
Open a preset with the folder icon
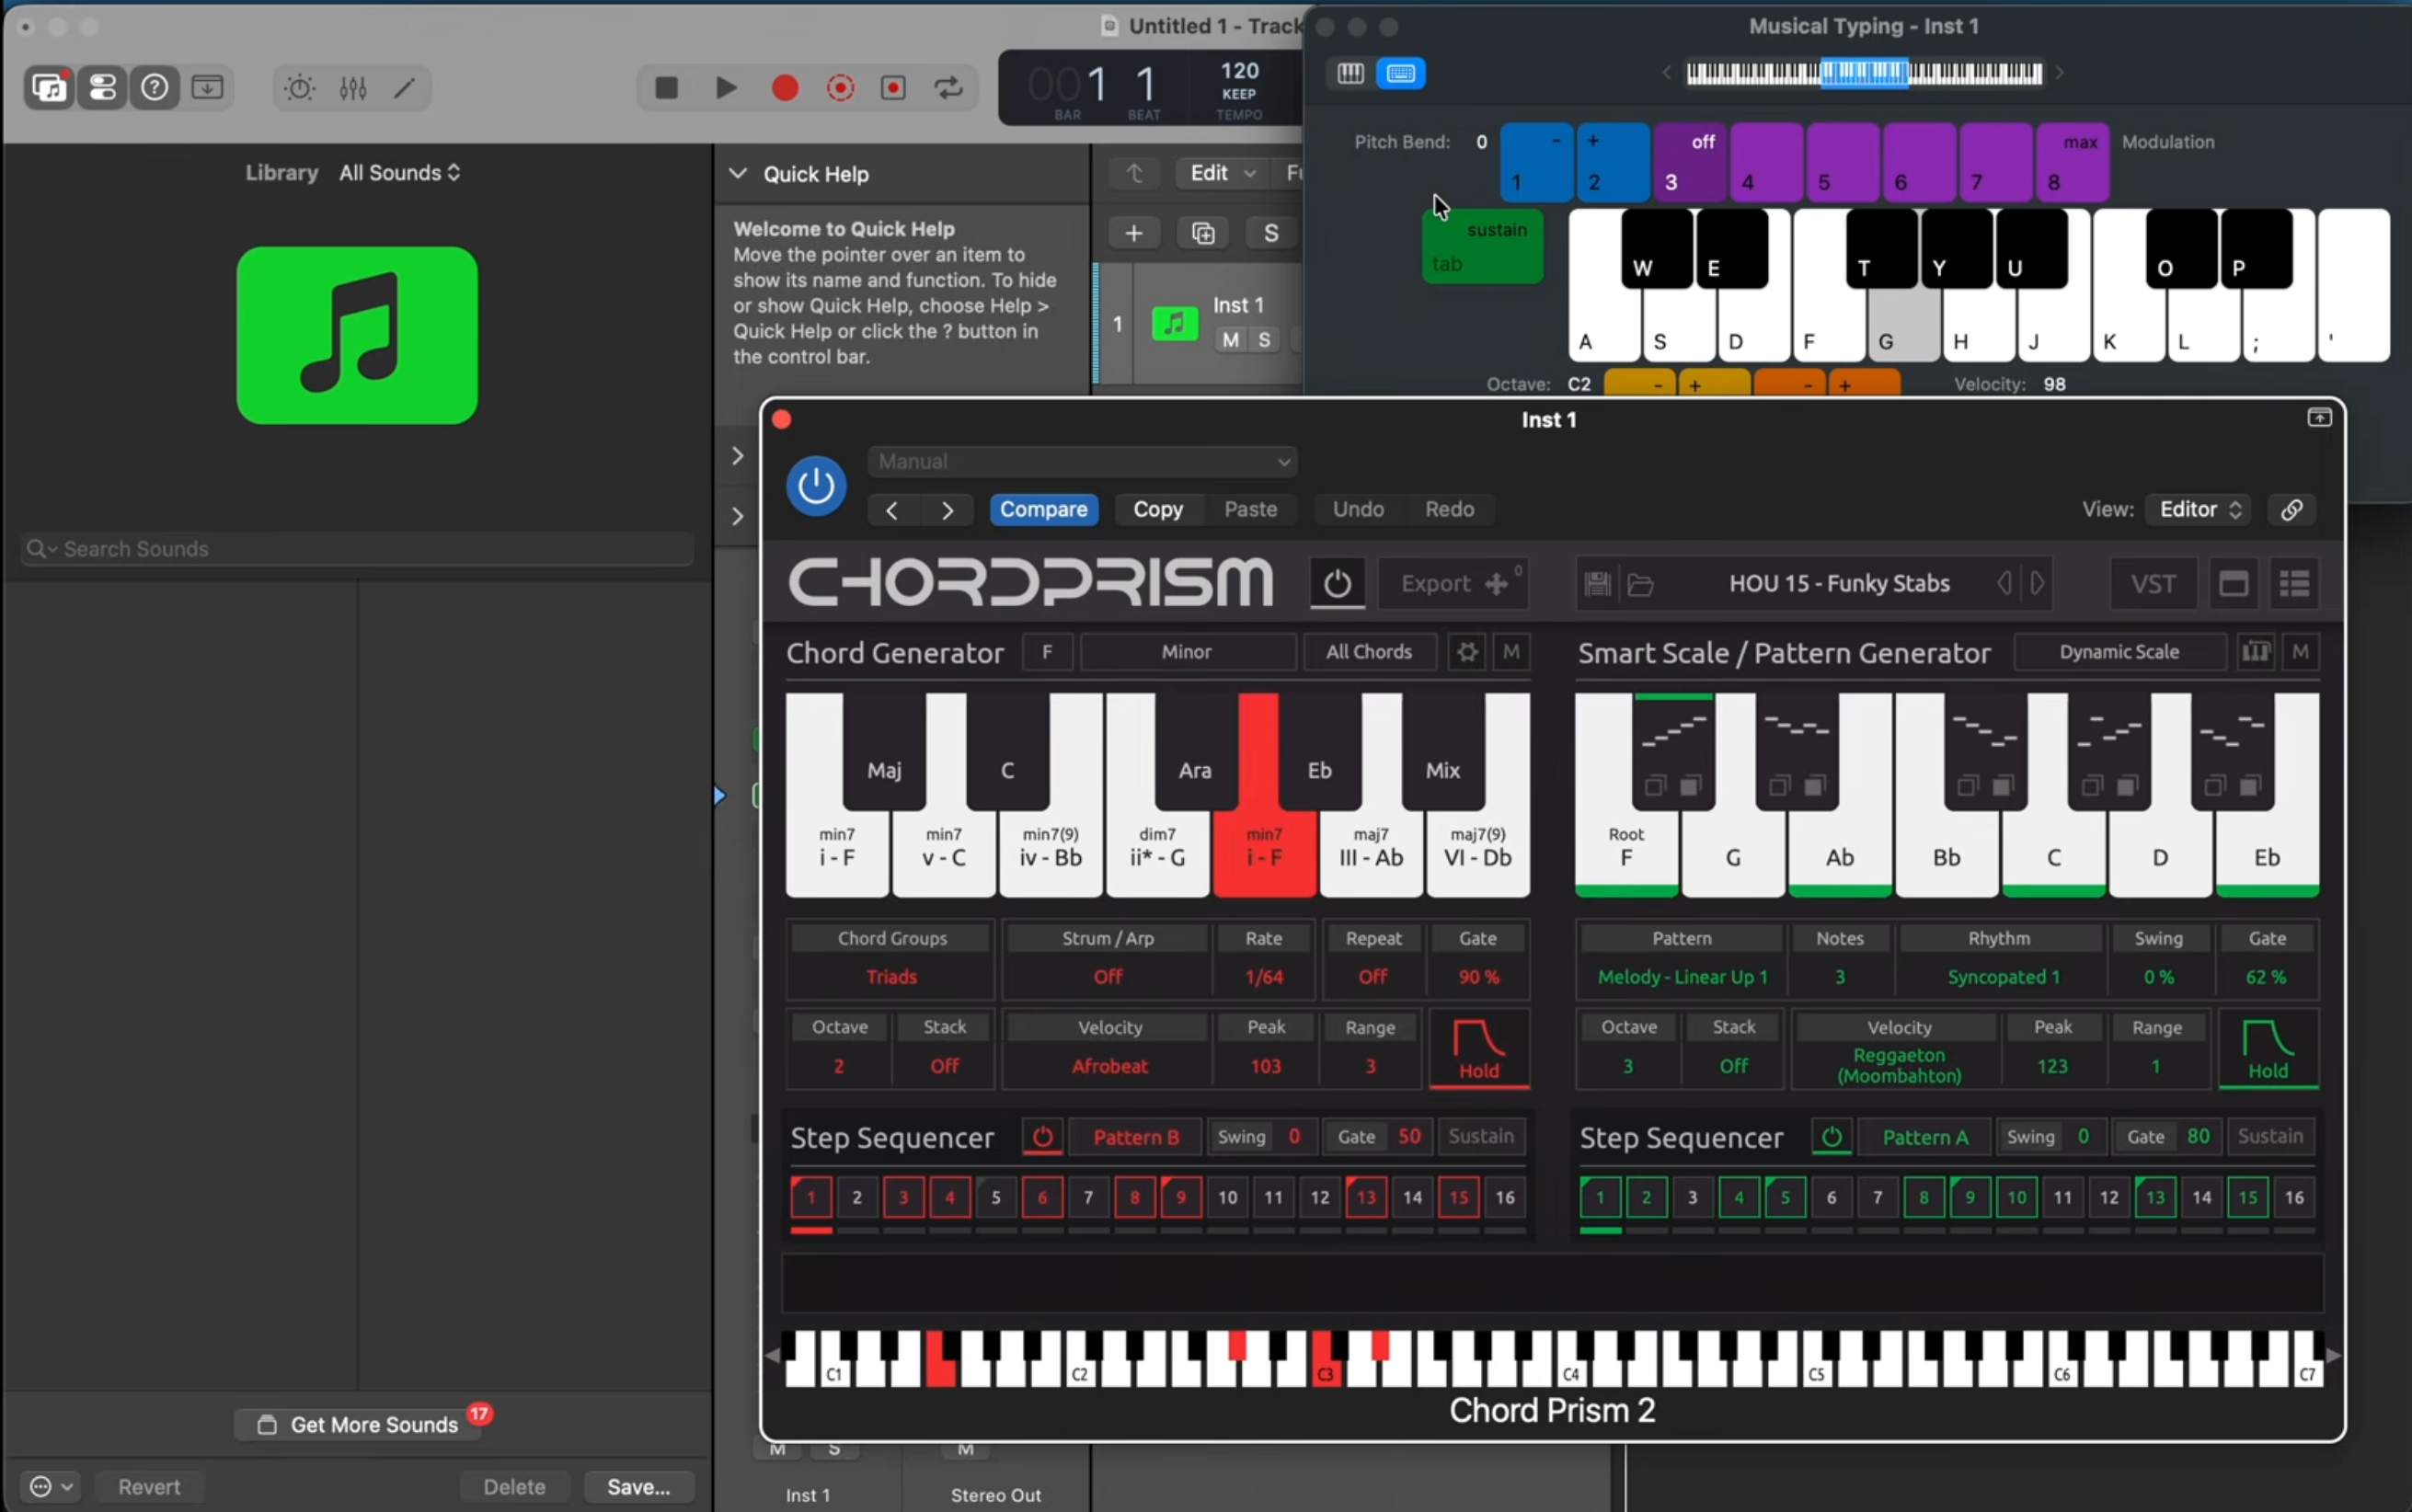(x=1640, y=583)
